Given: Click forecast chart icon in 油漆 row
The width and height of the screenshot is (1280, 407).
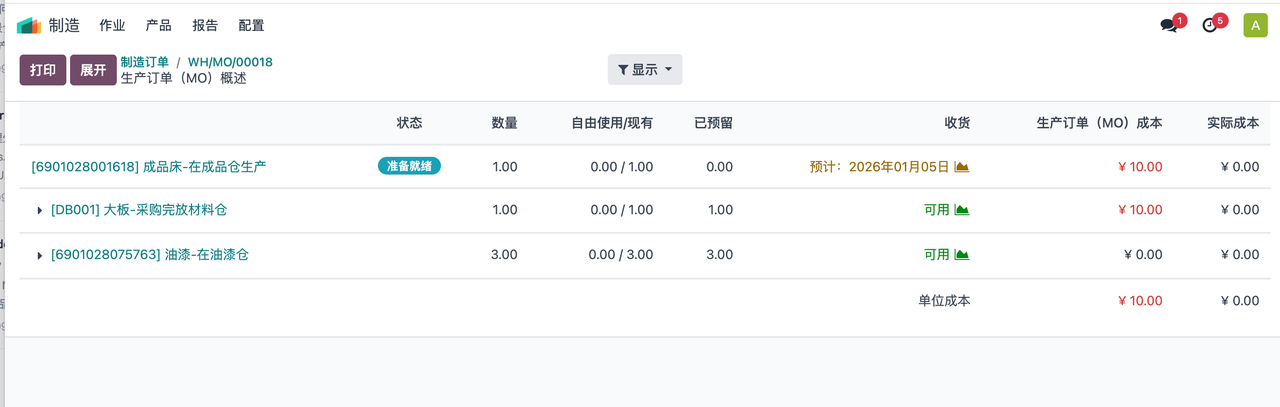Looking at the screenshot, I should [962, 255].
